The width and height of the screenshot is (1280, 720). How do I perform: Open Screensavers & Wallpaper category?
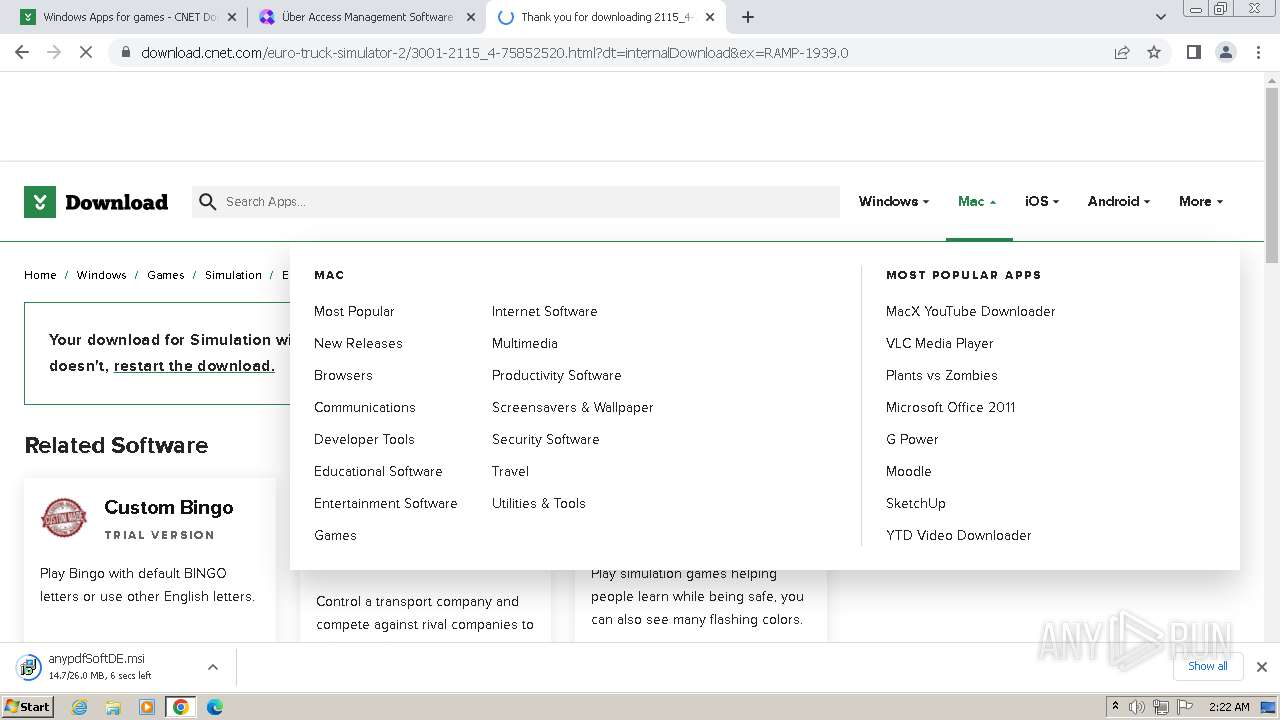coord(573,407)
